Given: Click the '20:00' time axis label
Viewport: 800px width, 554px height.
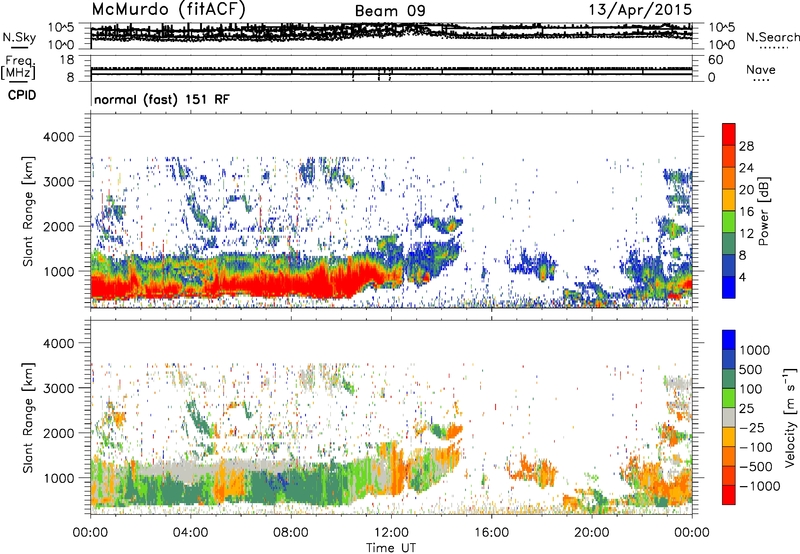Looking at the screenshot, I should [x=591, y=533].
